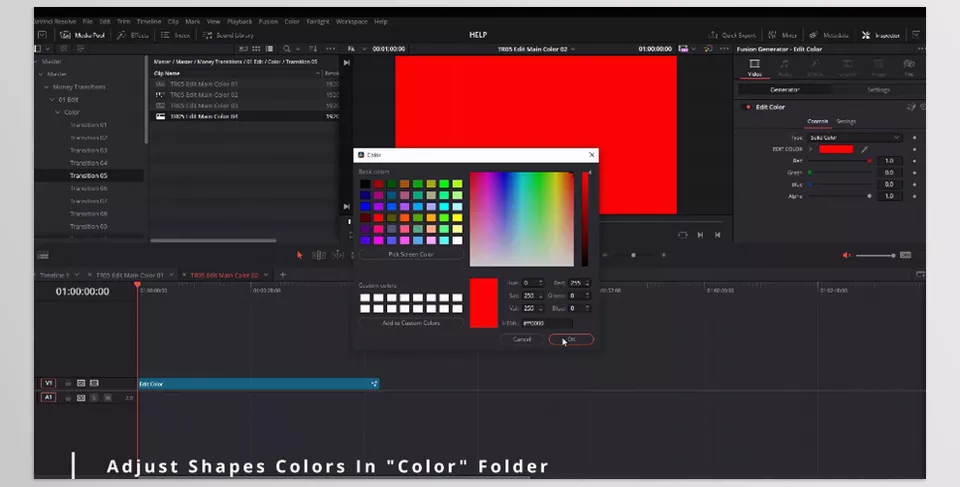
Task: Open the Type Solid Color dropdown
Action: click(x=854, y=138)
